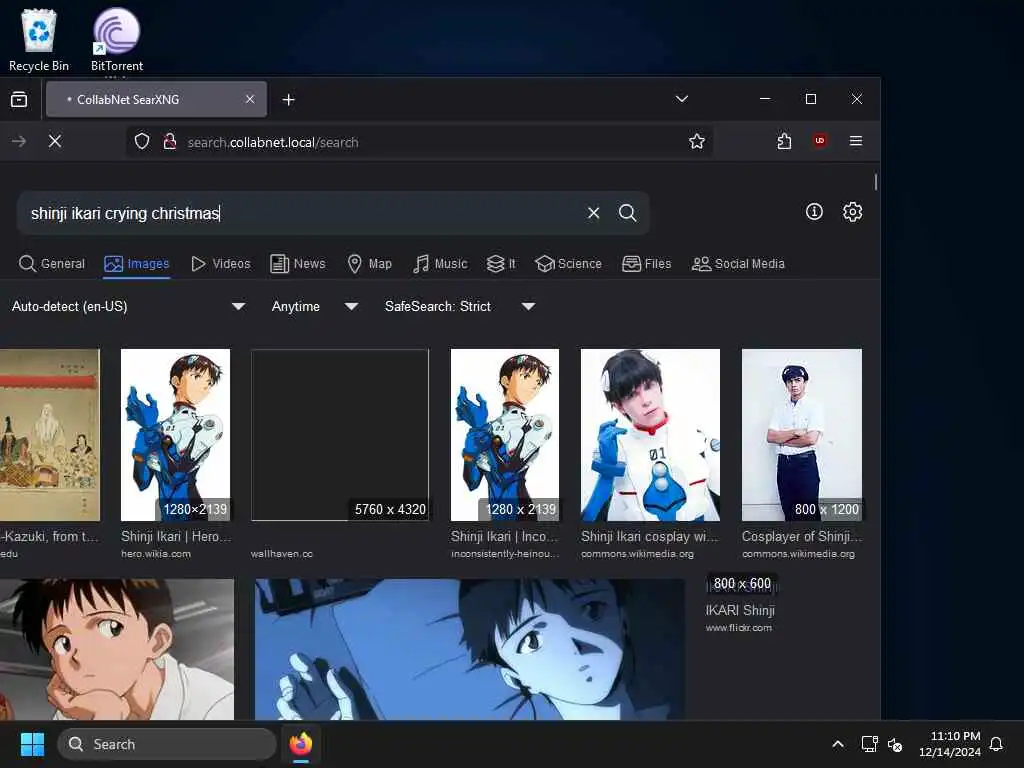Image resolution: width=1024 pixels, height=768 pixels.
Task: Open the BitTorrent desktop shortcut
Action: (x=116, y=39)
